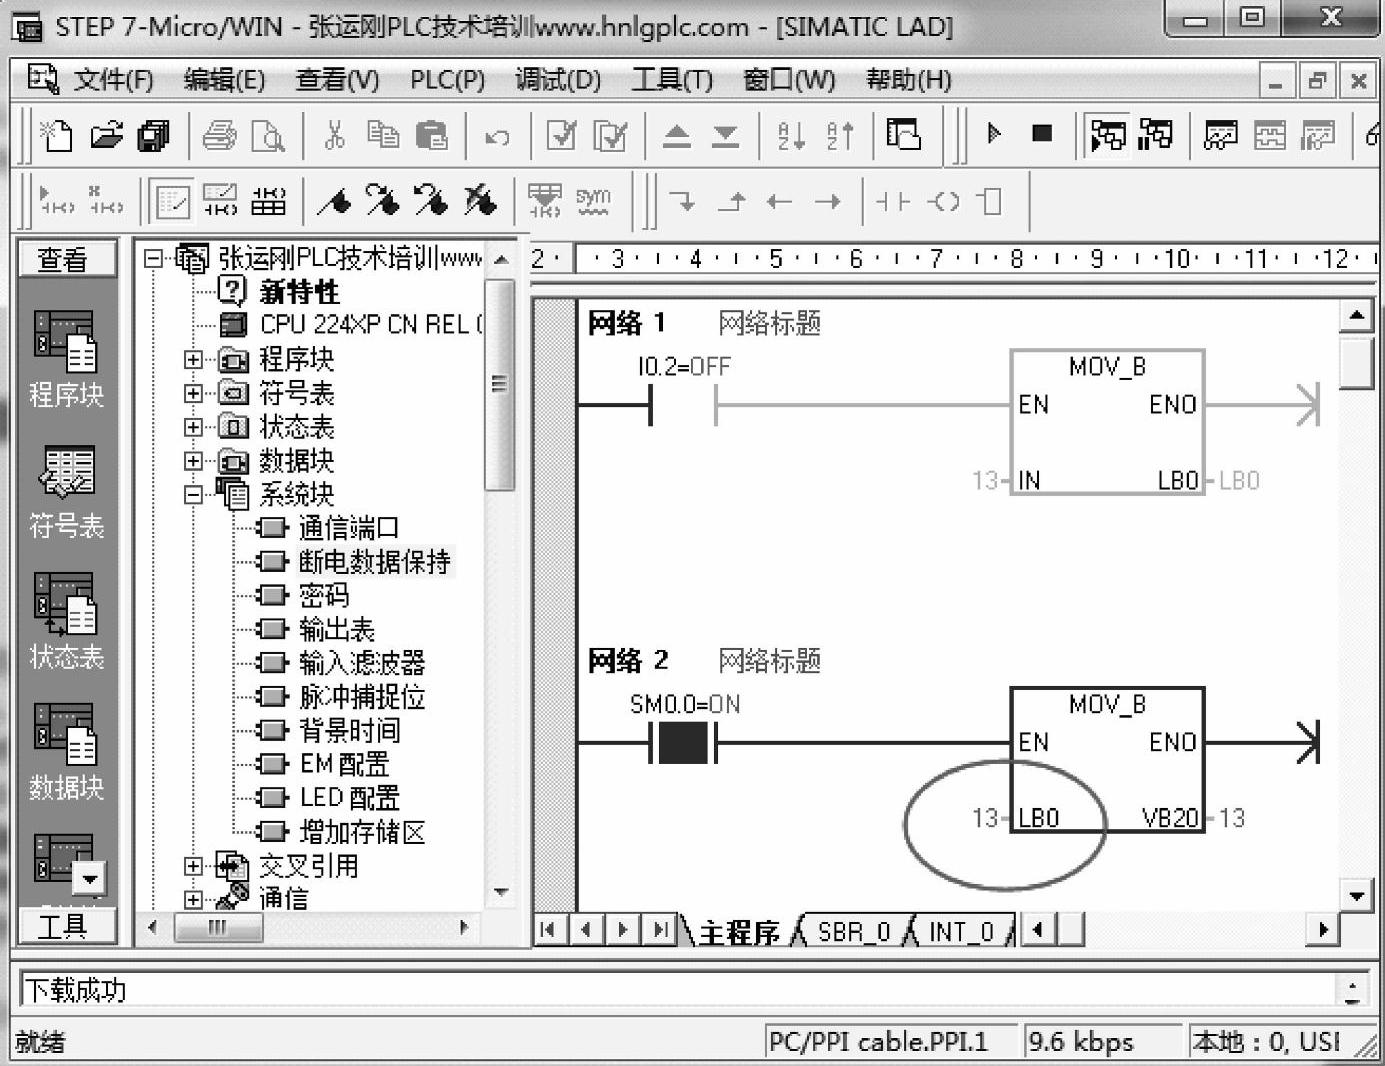Screen dimensions: 1385x1066
Task: Download the program to the PLC
Action: pos(725,135)
